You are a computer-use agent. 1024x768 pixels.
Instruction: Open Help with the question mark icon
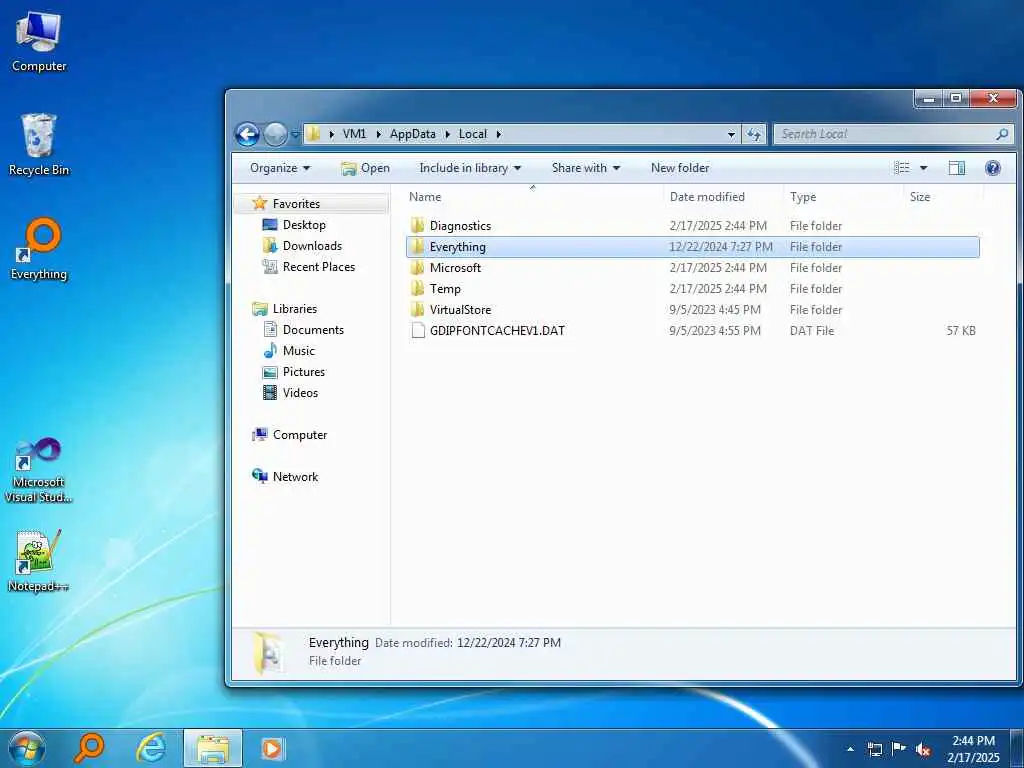tap(993, 168)
